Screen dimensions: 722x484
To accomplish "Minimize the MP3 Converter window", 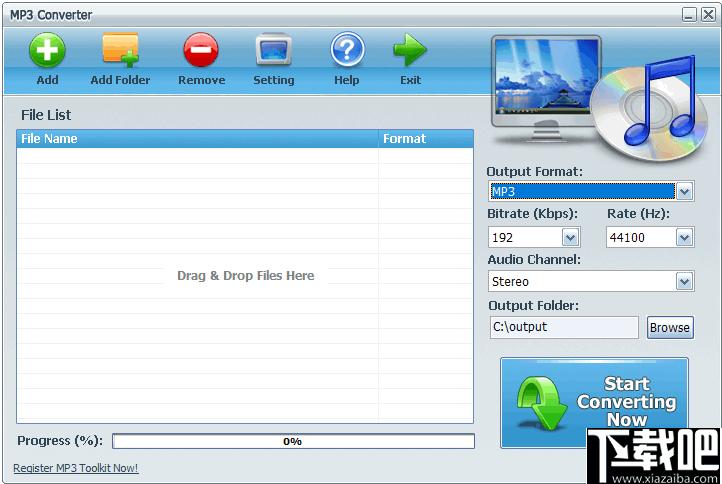I will 689,15.
